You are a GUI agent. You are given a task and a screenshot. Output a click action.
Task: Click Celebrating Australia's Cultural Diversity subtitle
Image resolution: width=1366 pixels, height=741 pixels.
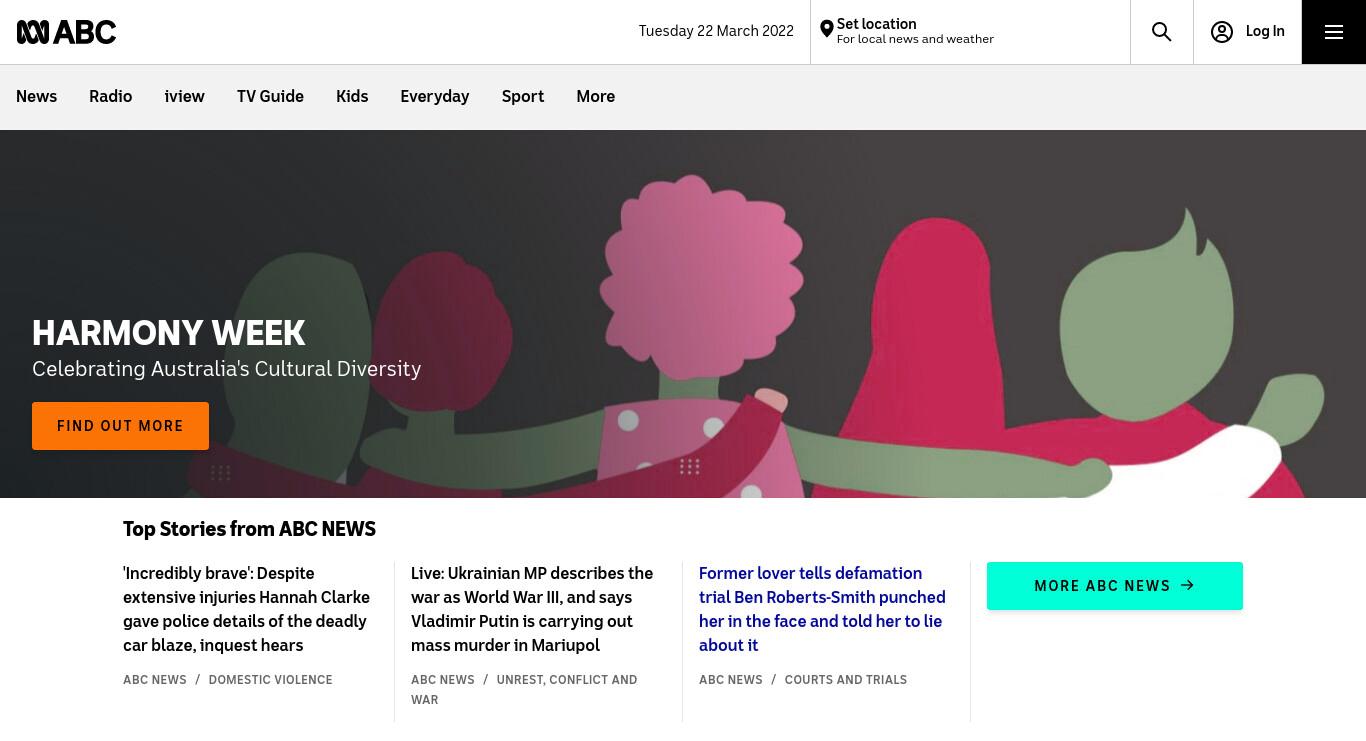226,369
